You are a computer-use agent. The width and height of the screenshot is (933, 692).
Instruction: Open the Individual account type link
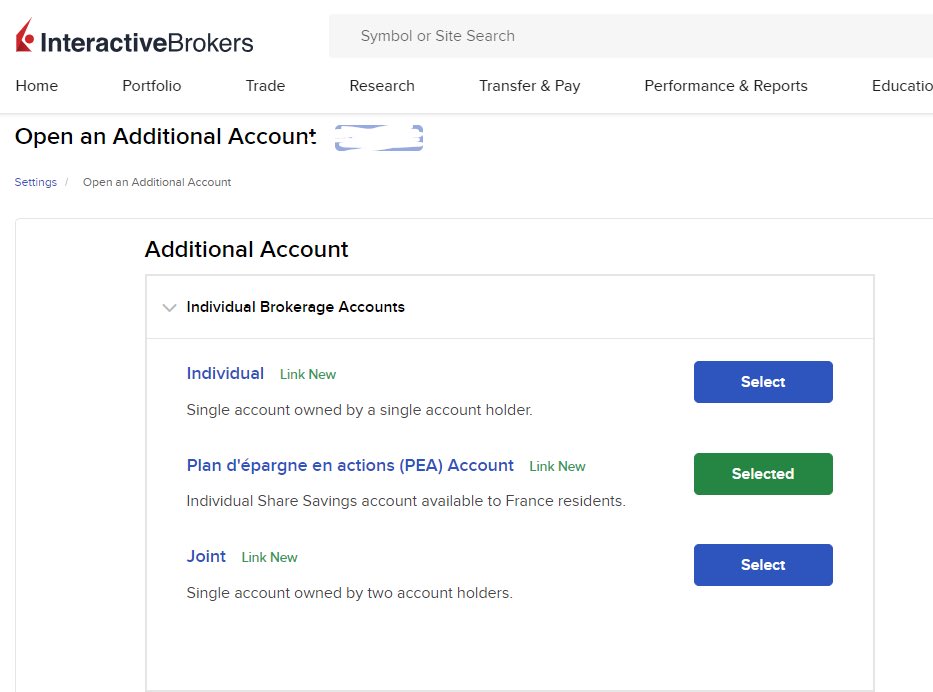tap(226, 373)
